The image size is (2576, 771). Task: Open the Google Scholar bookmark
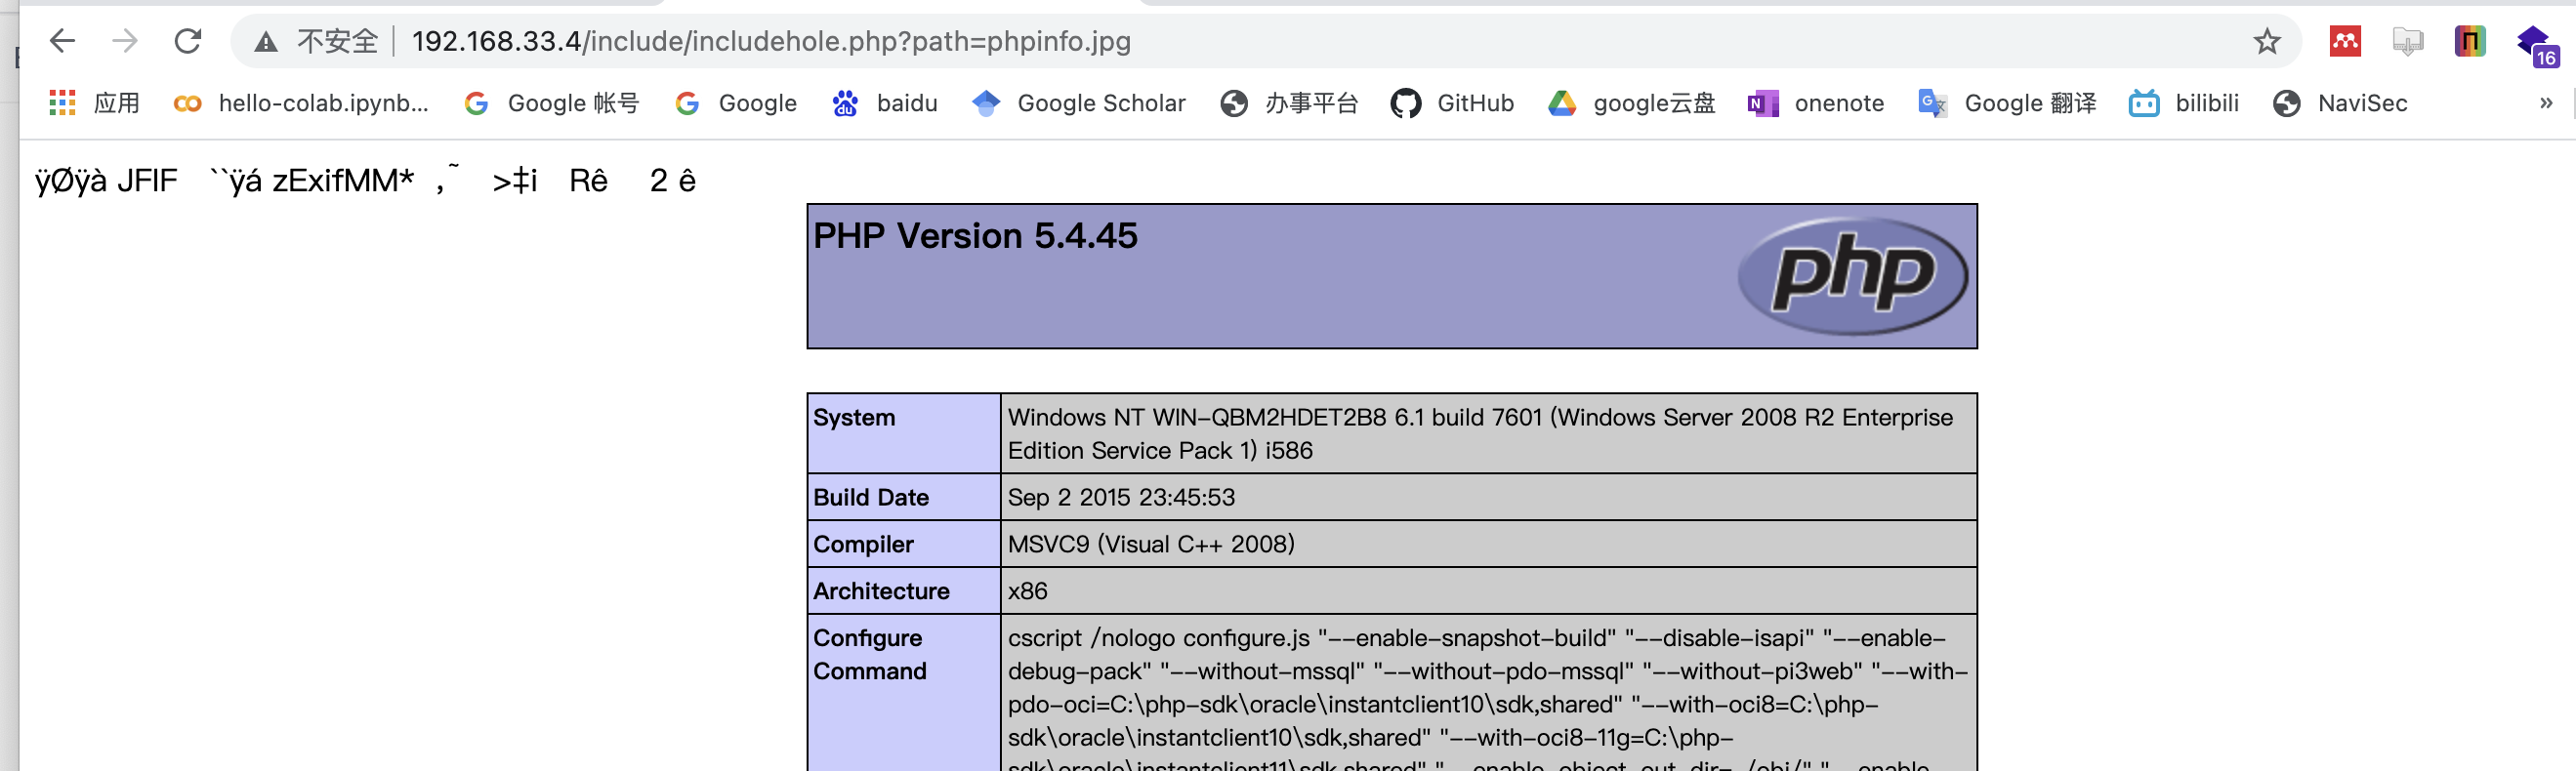pyautogui.click(x=1078, y=103)
